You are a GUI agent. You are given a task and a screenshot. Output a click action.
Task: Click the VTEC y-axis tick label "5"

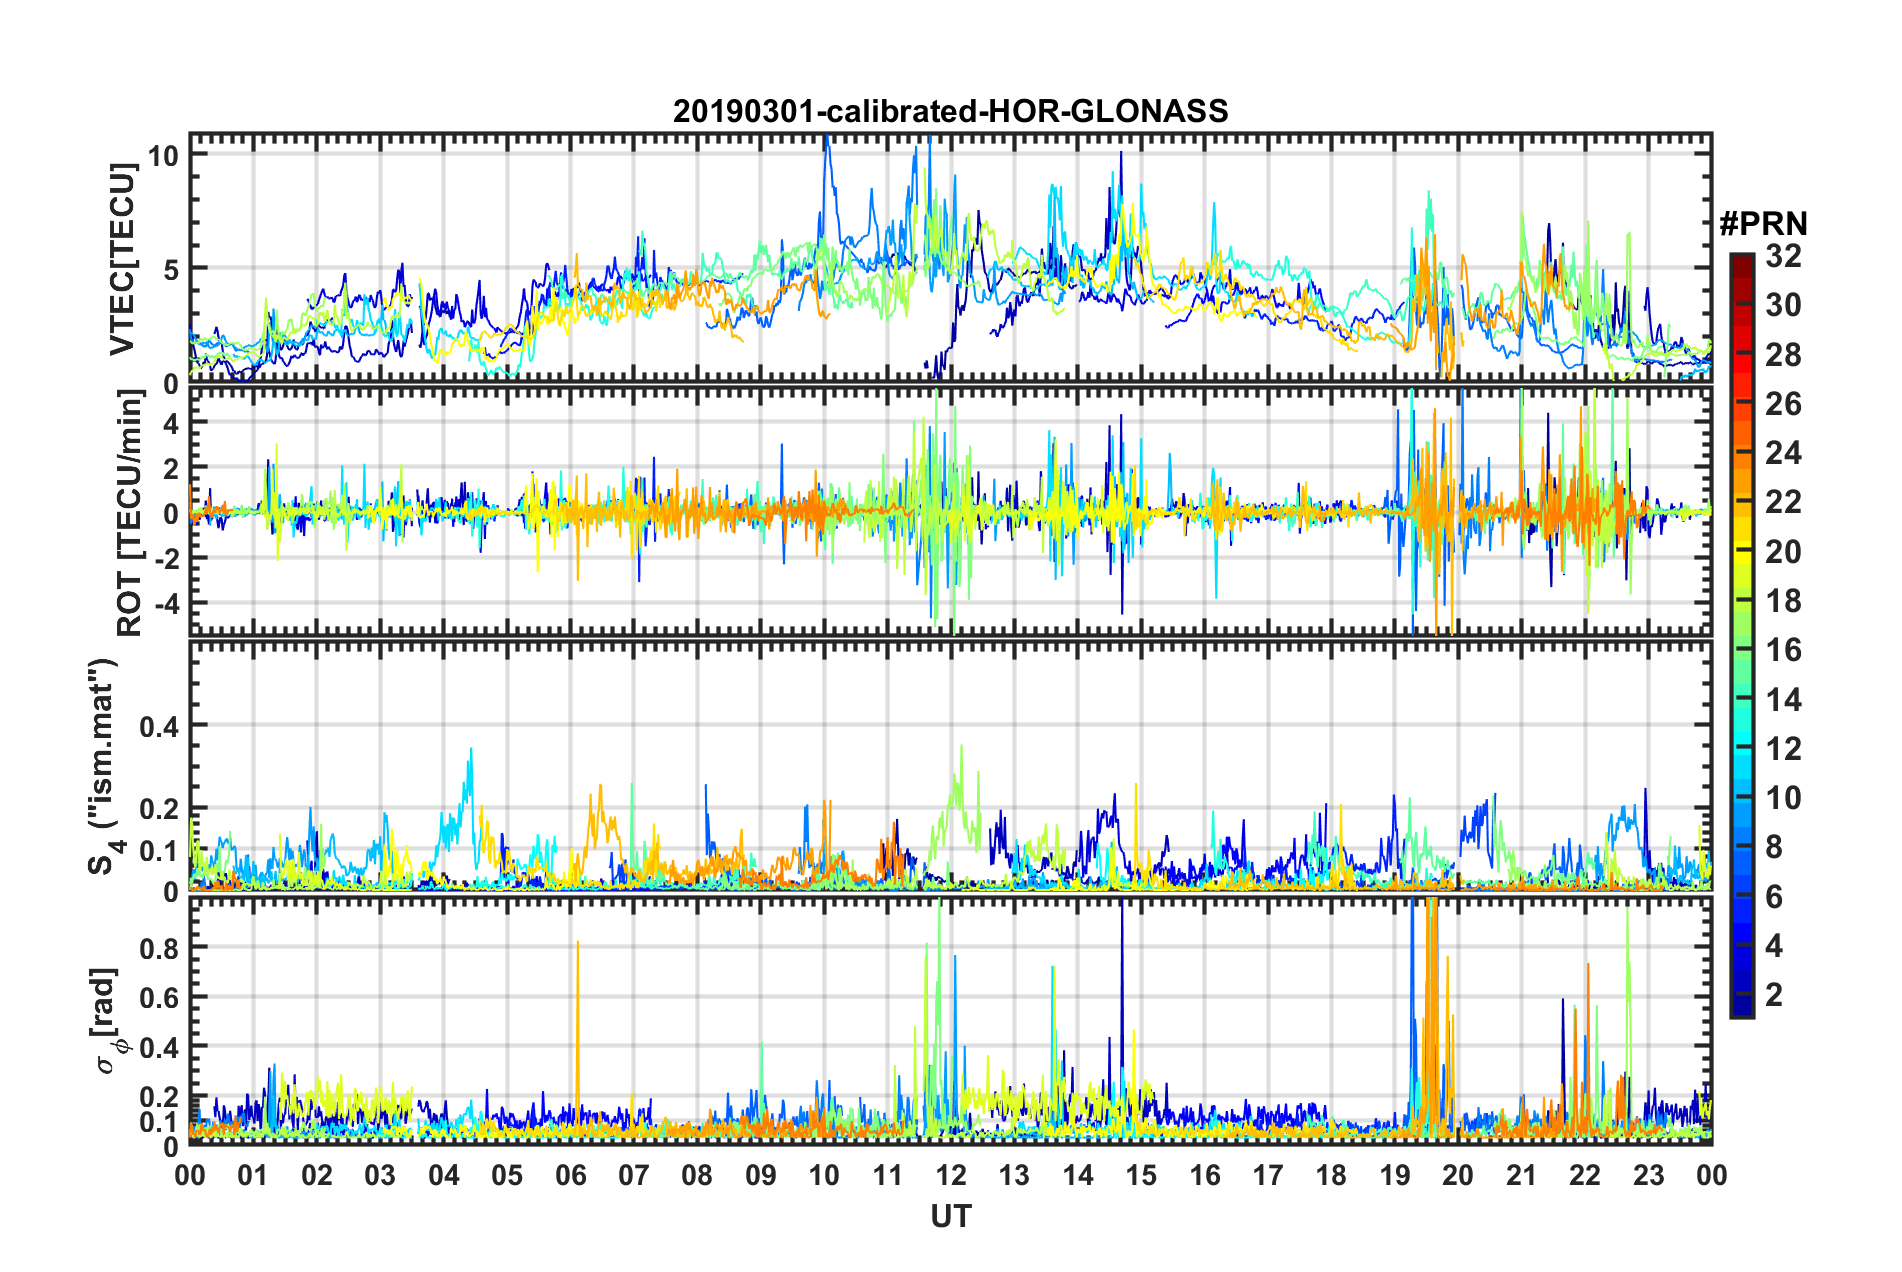pyautogui.click(x=171, y=270)
